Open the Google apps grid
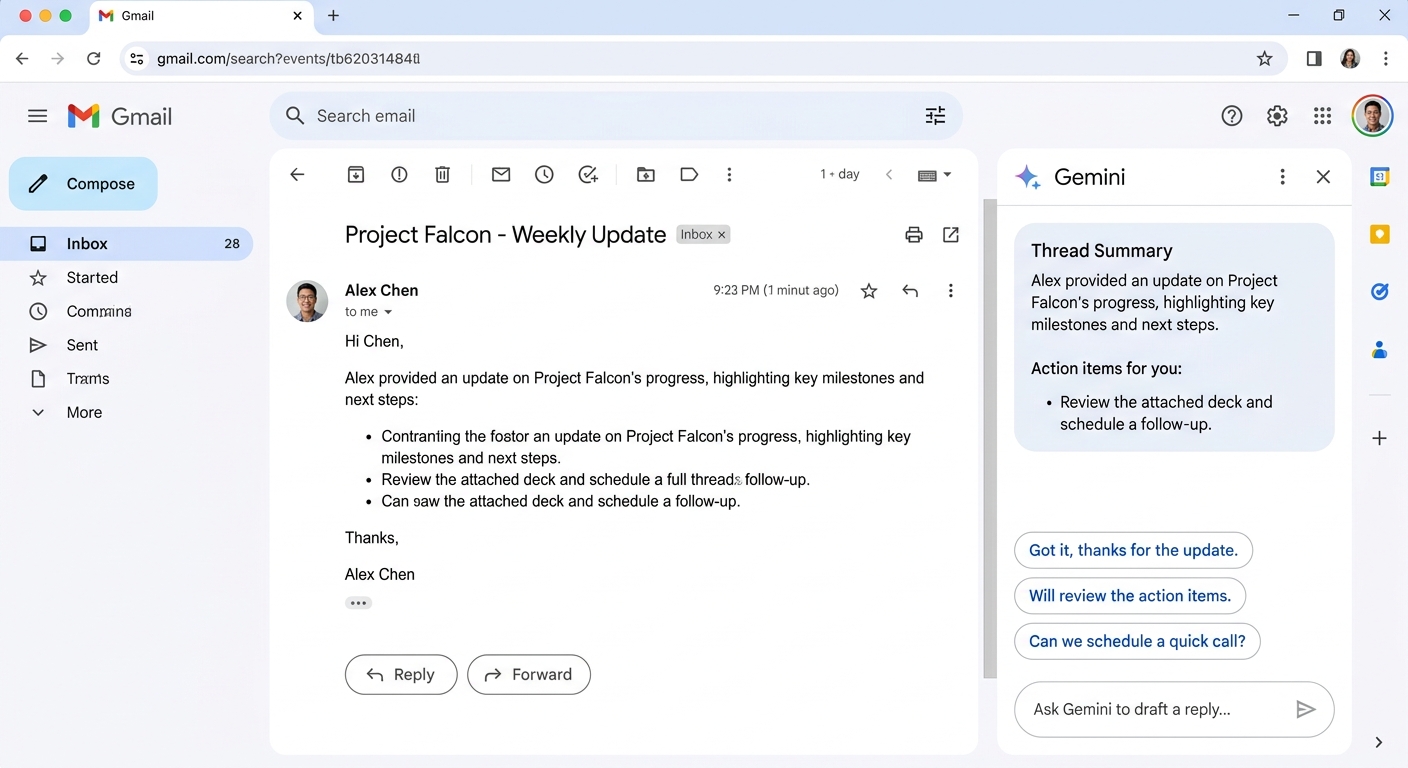 1323,116
